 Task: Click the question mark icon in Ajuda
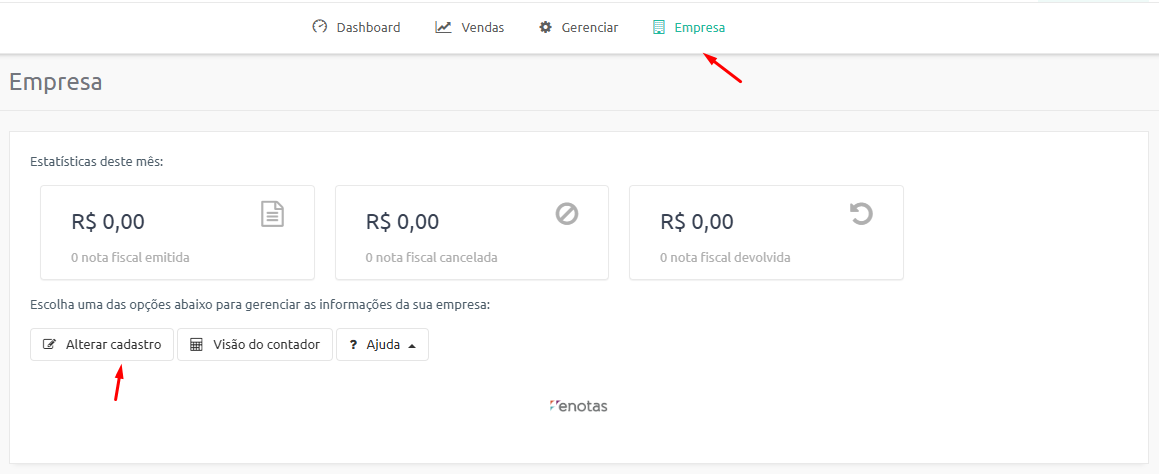(x=353, y=345)
